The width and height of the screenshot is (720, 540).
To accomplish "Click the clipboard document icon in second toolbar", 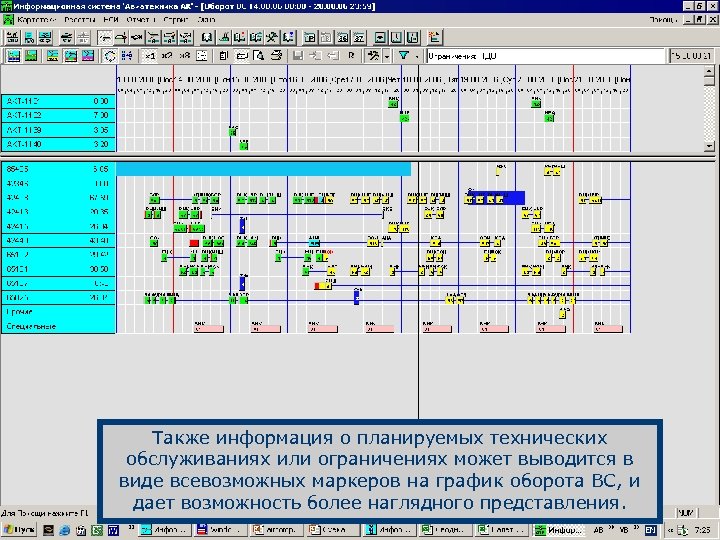I will tap(224, 56).
